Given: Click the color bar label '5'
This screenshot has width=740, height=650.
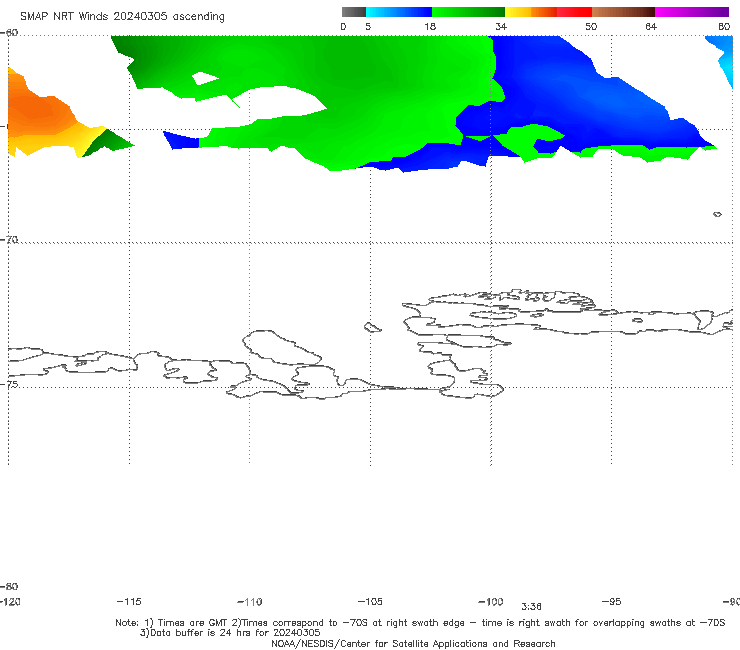Looking at the screenshot, I should (368, 27).
